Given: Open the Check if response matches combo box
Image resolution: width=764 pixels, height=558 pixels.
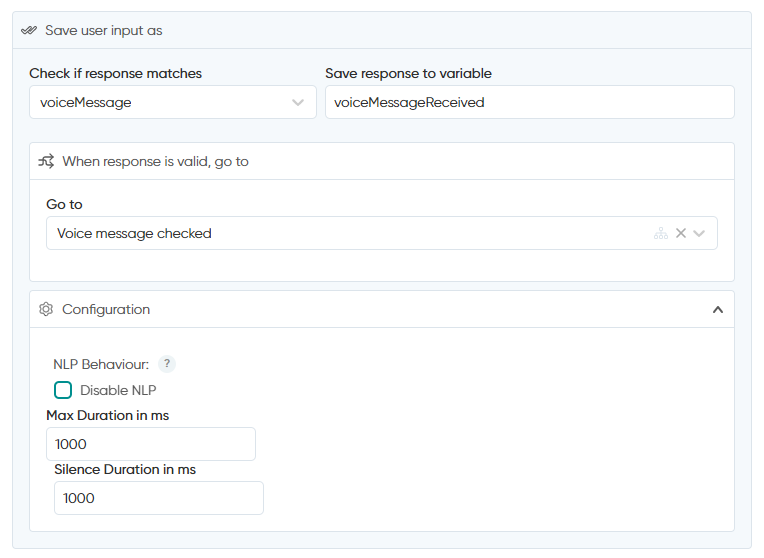Looking at the screenshot, I should pyautogui.click(x=173, y=102).
